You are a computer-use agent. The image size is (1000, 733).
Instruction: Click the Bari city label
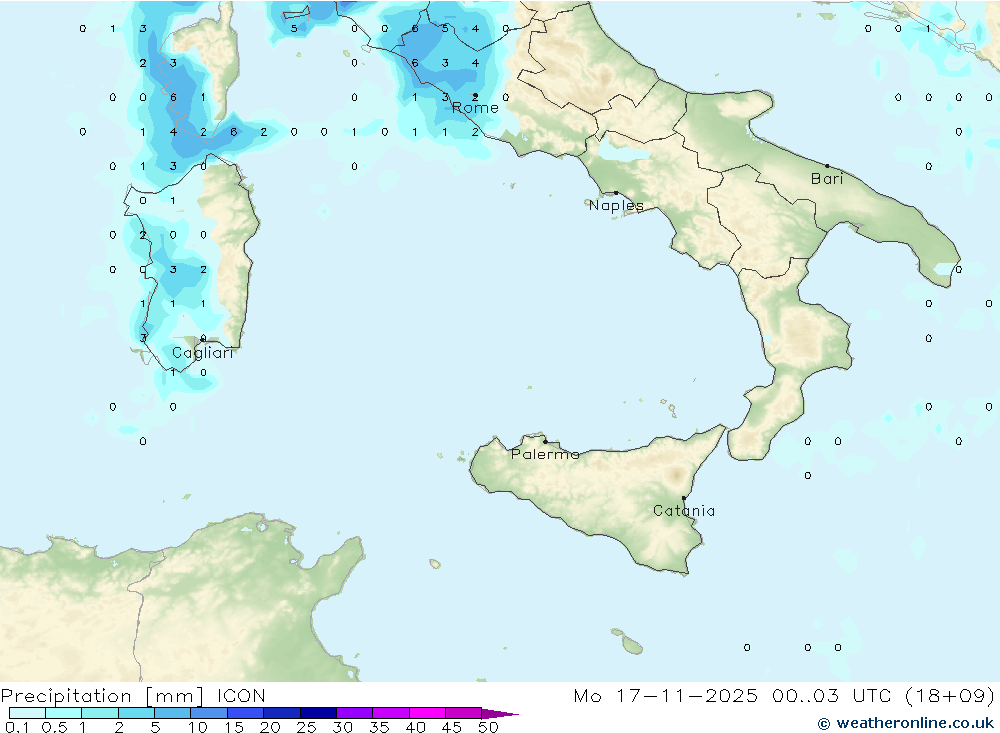click(x=827, y=179)
